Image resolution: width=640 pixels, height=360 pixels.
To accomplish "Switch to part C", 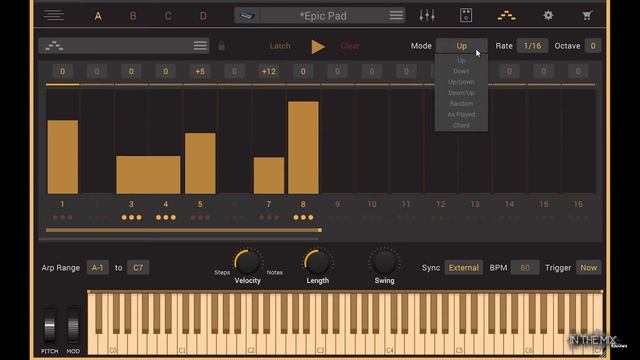I will pos(168,16).
